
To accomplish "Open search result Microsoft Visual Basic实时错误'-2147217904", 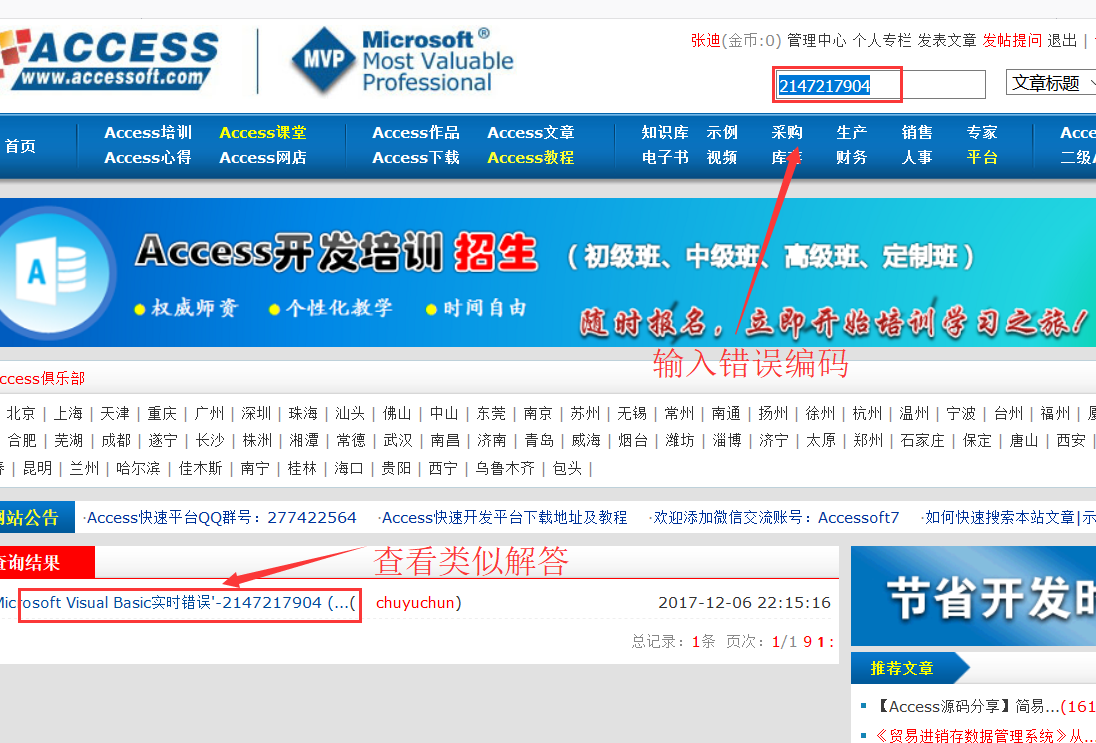I will pyautogui.click(x=176, y=603).
